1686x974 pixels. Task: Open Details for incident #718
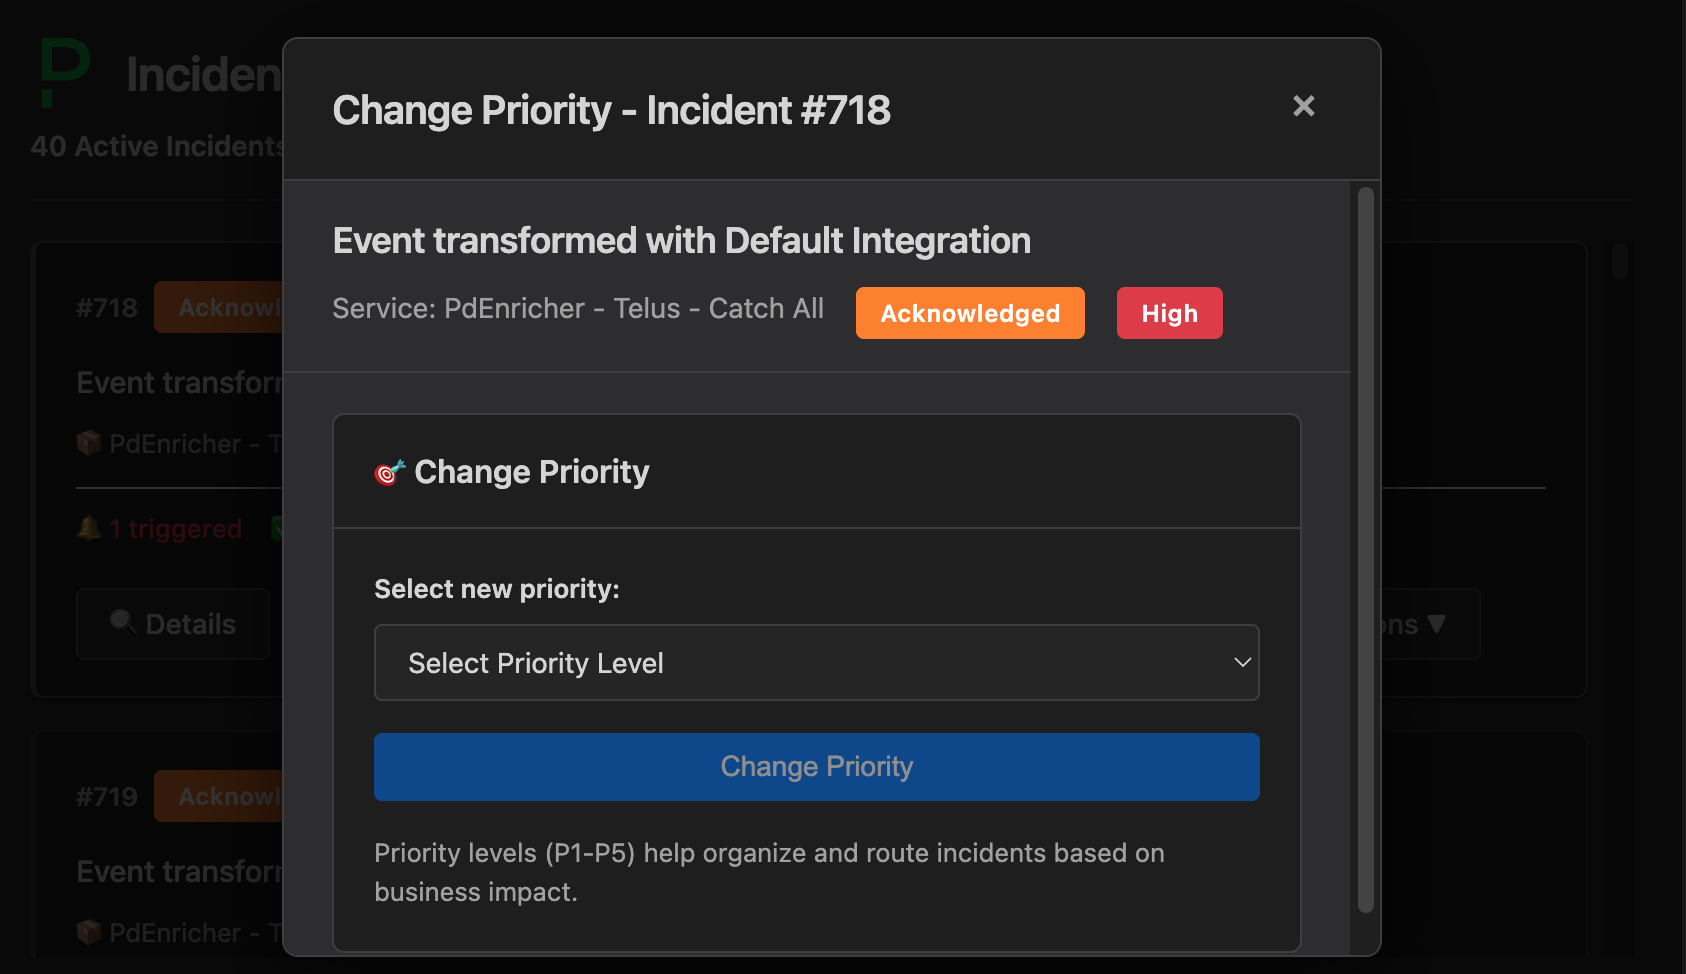coord(172,623)
